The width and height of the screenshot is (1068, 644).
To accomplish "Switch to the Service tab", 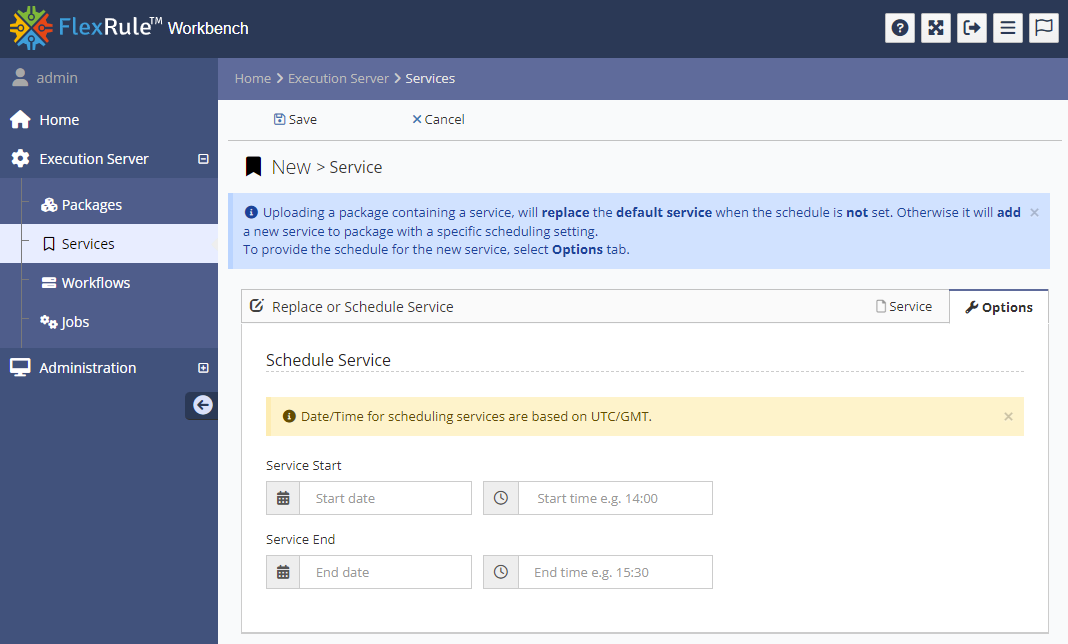I will [904, 307].
